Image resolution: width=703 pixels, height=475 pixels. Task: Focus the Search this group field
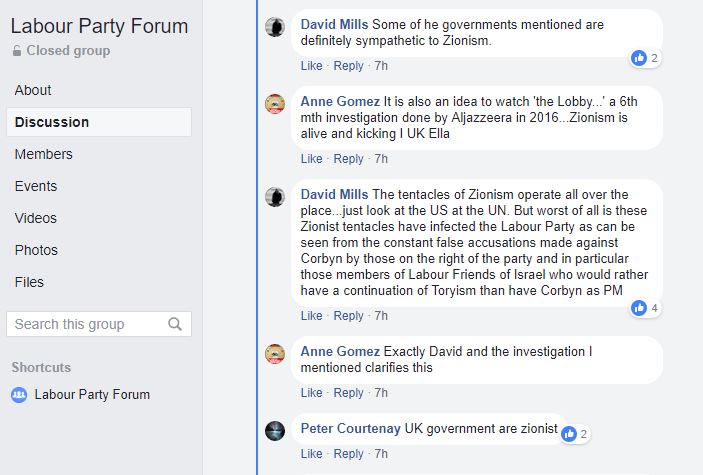(88, 324)
